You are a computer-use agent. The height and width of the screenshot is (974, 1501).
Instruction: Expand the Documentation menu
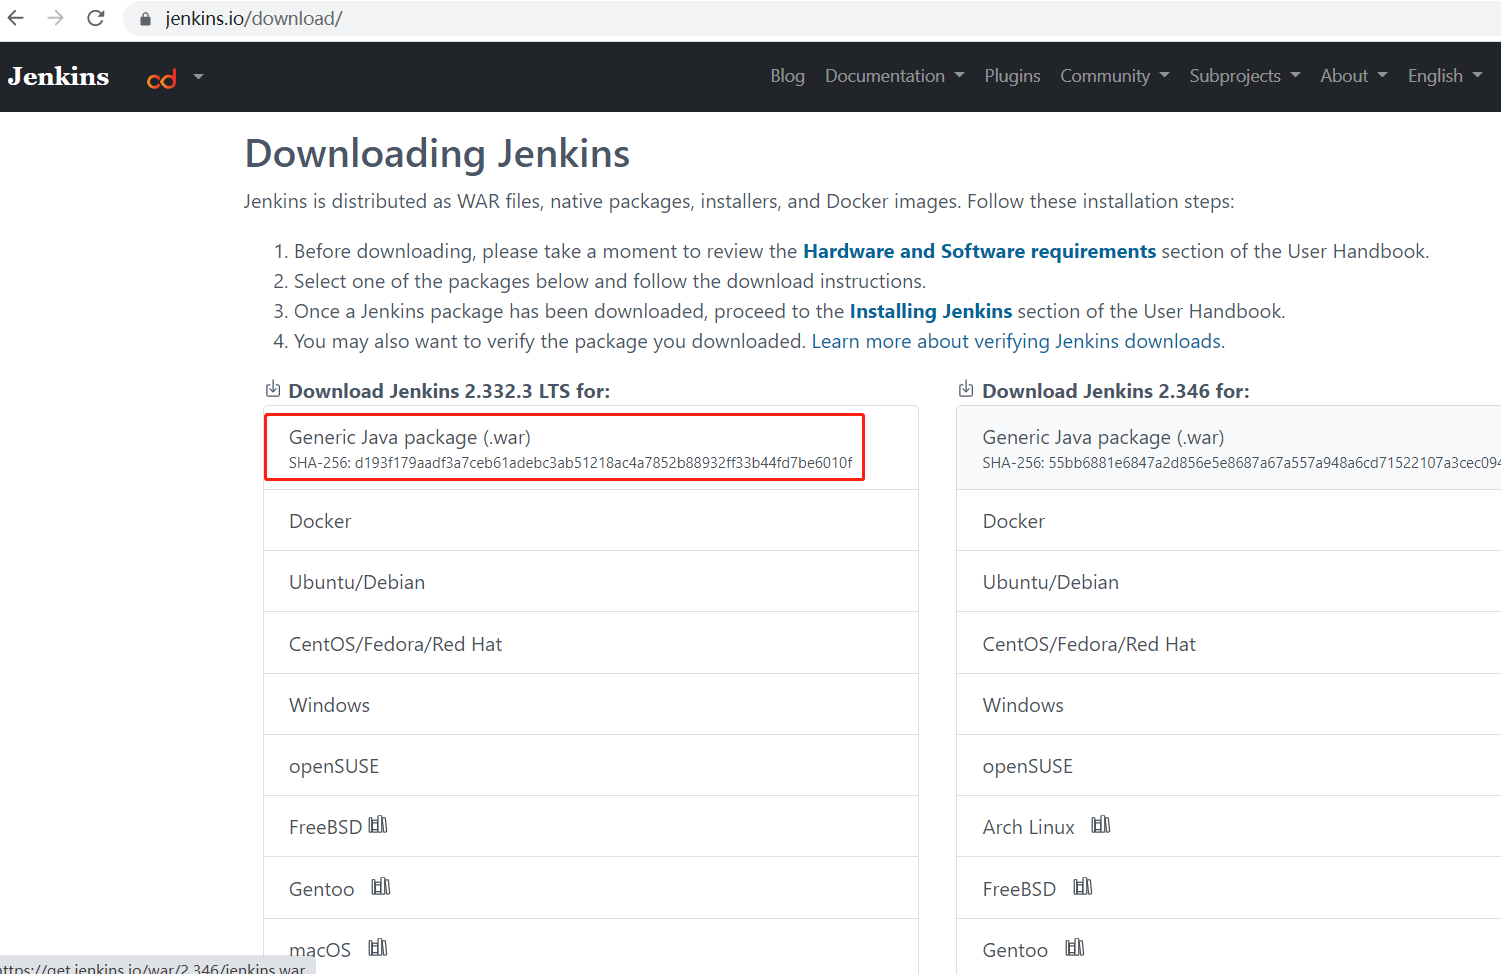[x=894, y=76]
